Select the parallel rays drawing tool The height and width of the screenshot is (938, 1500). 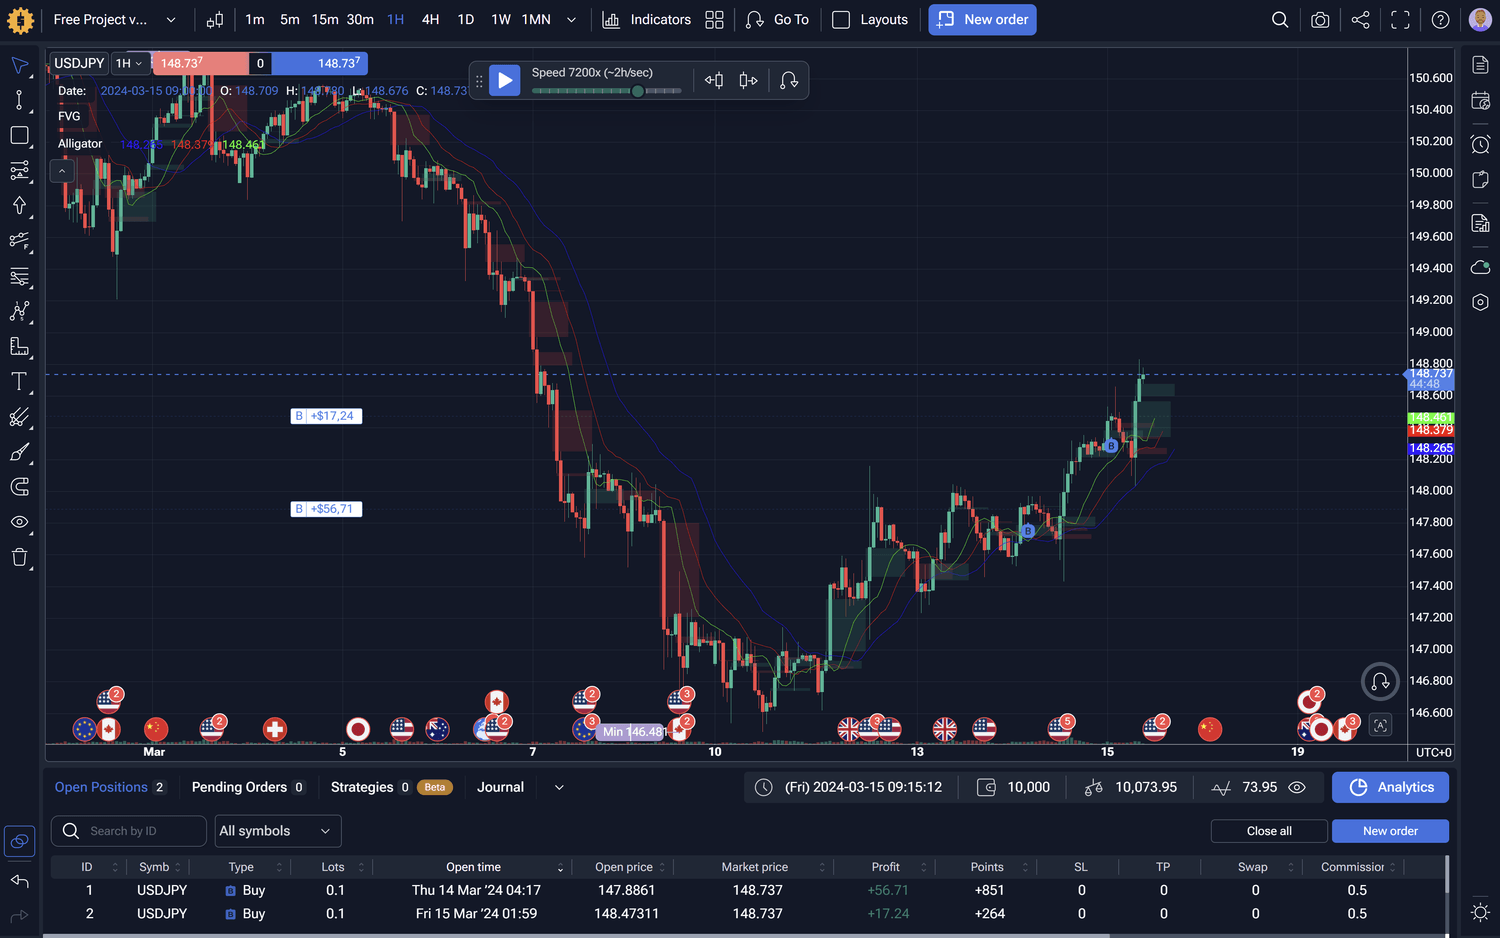click(19, 417)
